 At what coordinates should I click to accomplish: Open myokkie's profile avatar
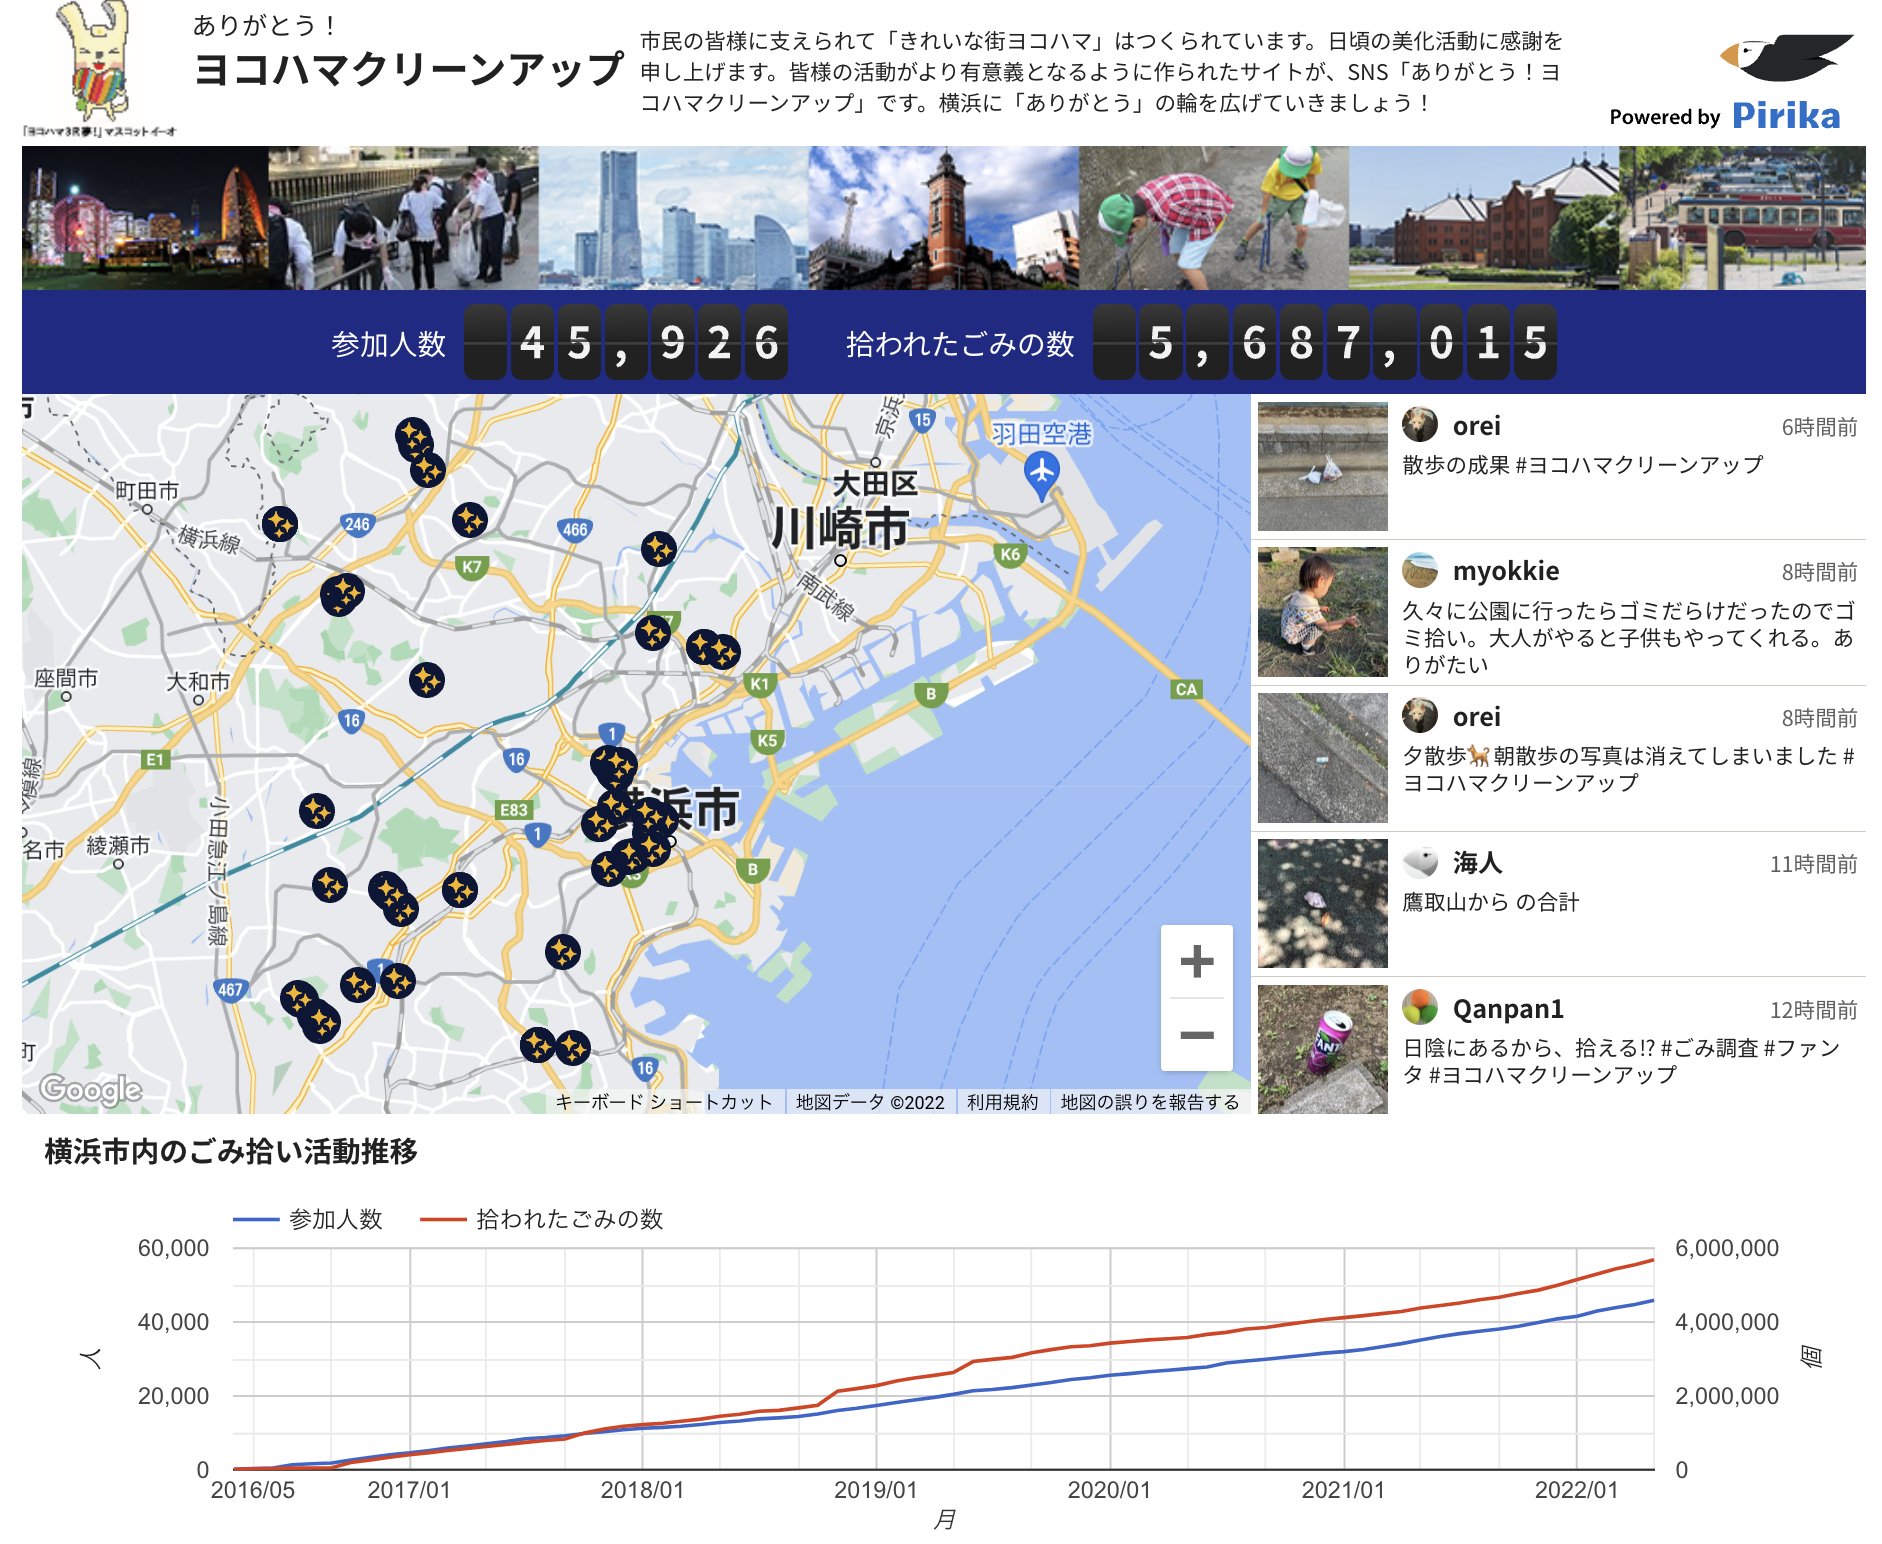1419,570
